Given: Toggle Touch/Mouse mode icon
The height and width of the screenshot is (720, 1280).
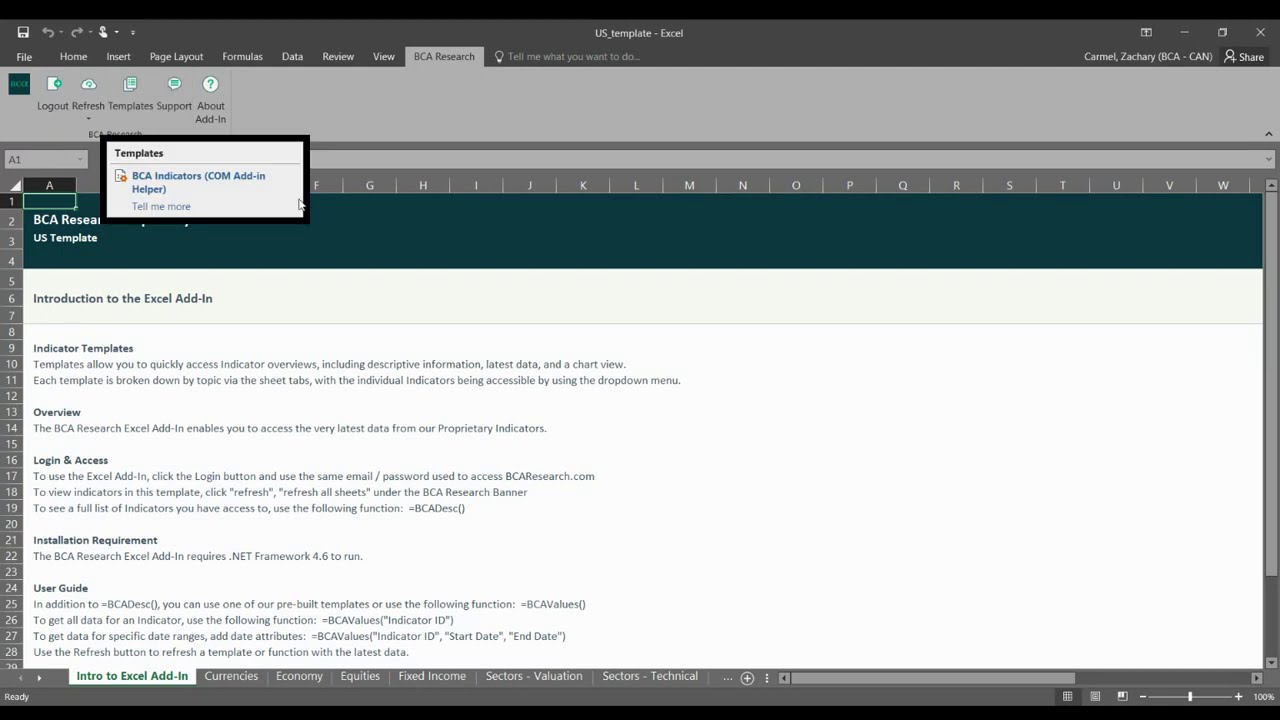Looking at the screenshot, I should [102, 33].
